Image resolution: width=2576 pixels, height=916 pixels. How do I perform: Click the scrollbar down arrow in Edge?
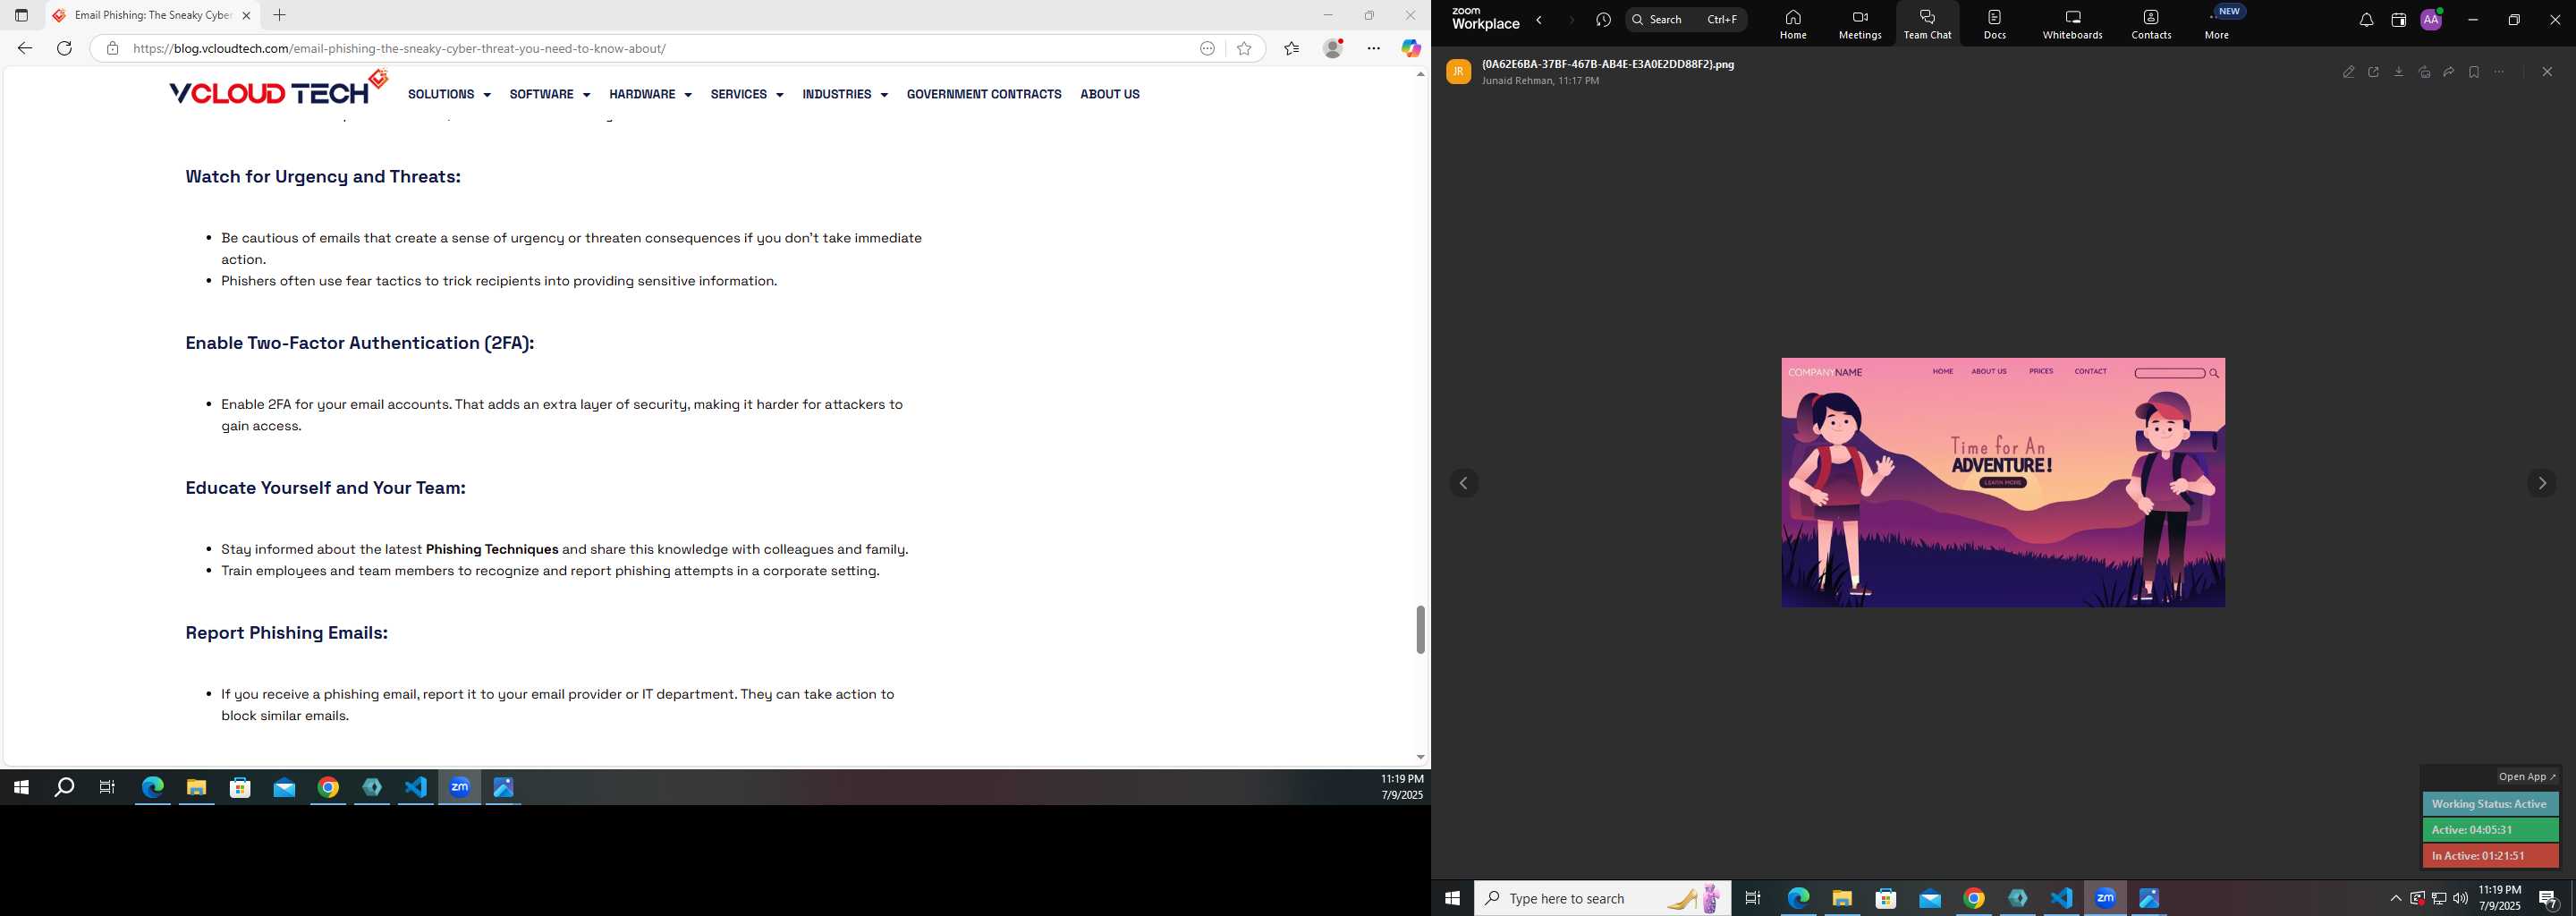pyautogui.click(x=1420, y=757)
